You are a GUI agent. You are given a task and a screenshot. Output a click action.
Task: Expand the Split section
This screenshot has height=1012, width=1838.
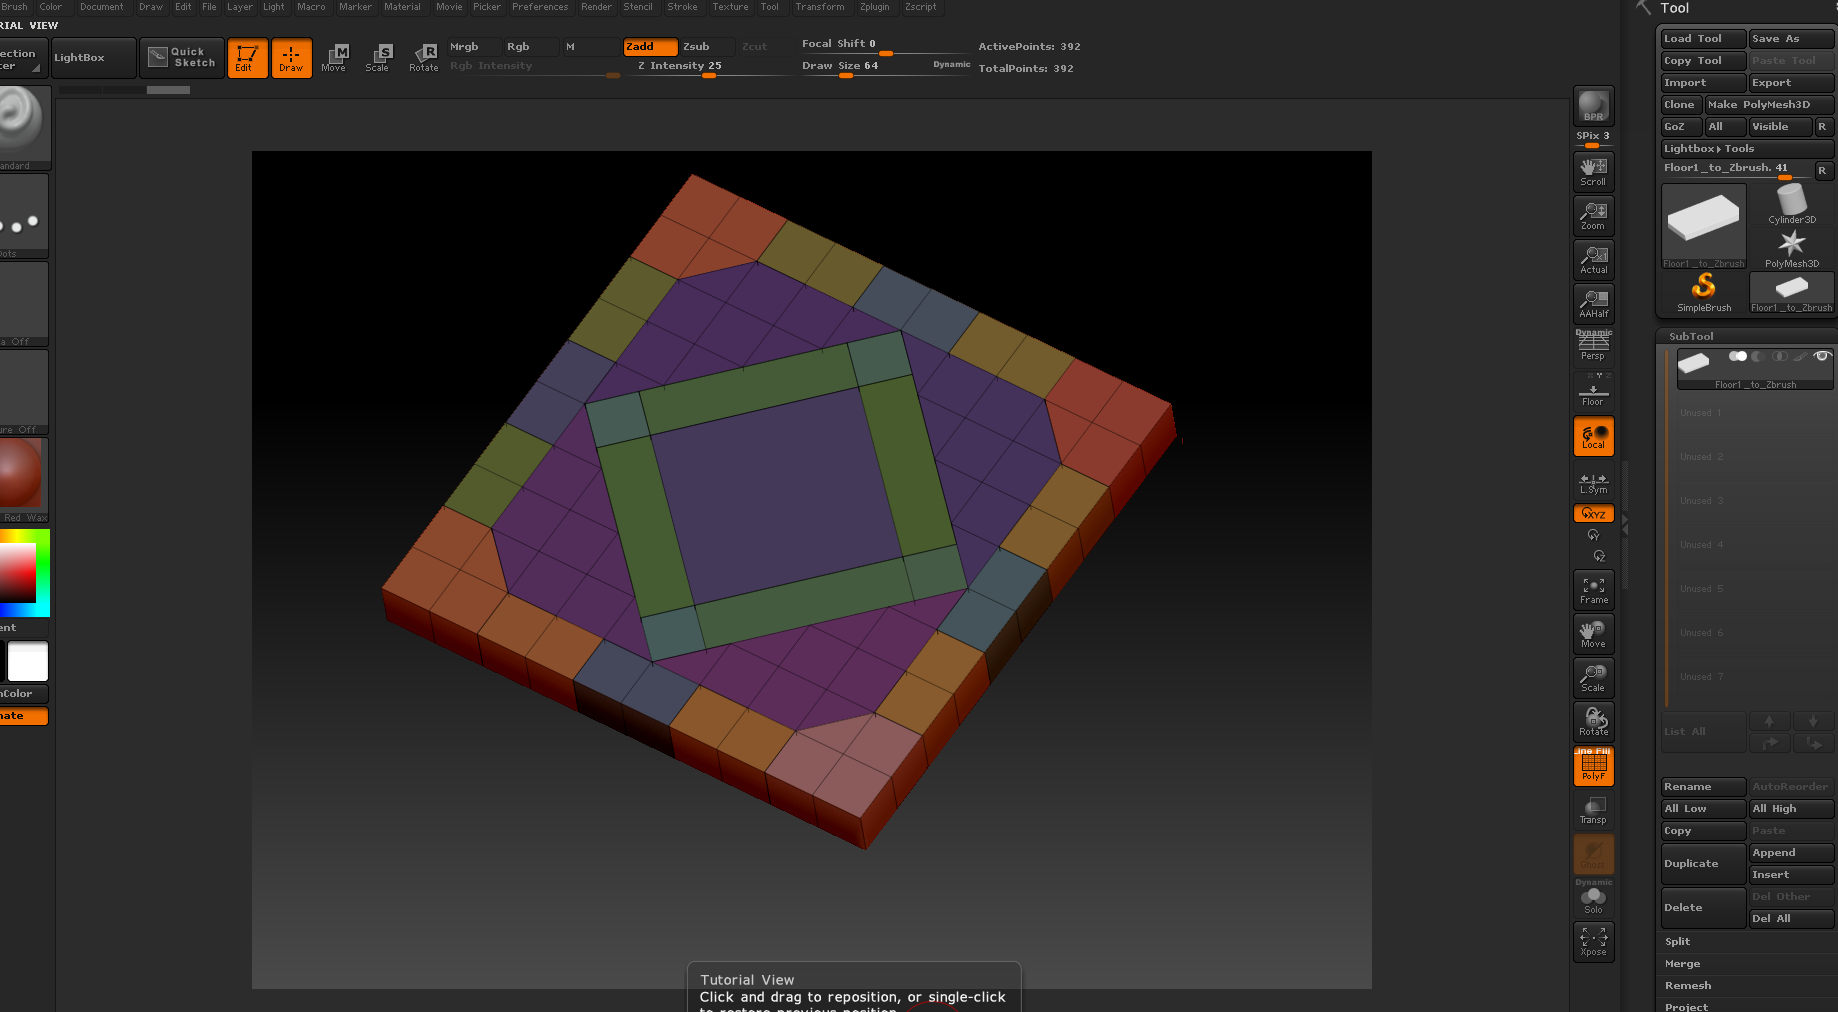1677,942
